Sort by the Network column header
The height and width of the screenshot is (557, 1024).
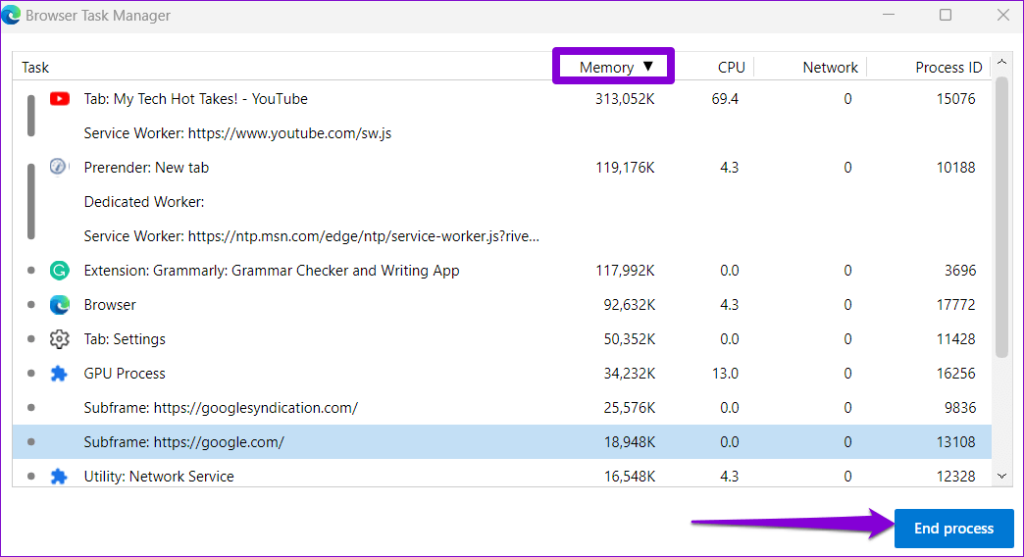829,67
